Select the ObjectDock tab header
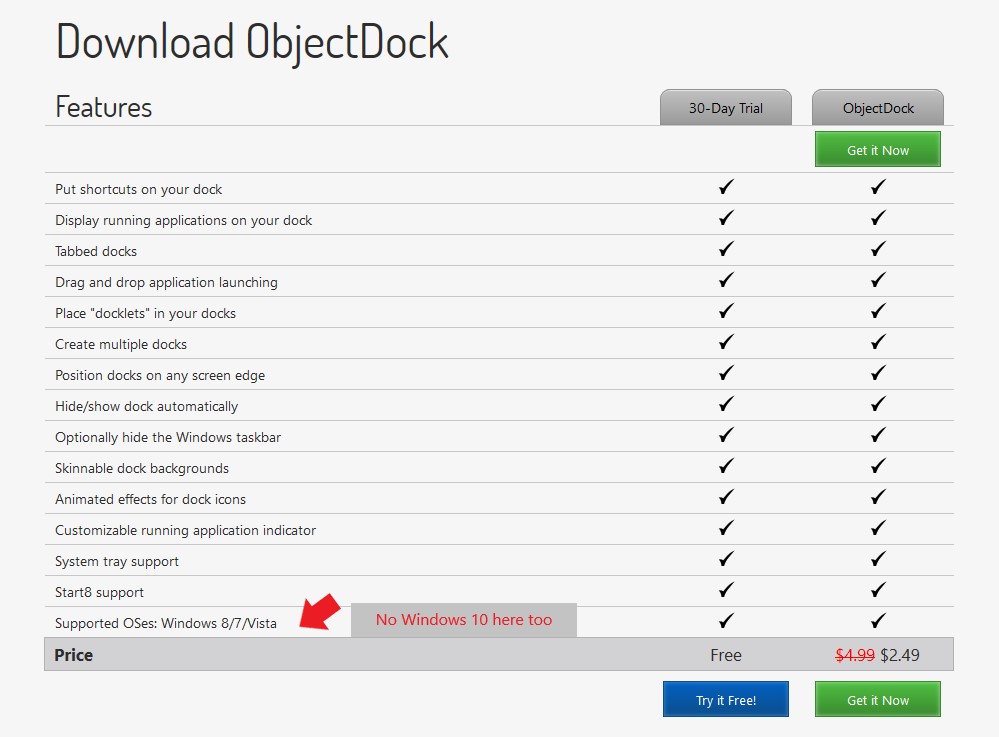 pos(877,108)
